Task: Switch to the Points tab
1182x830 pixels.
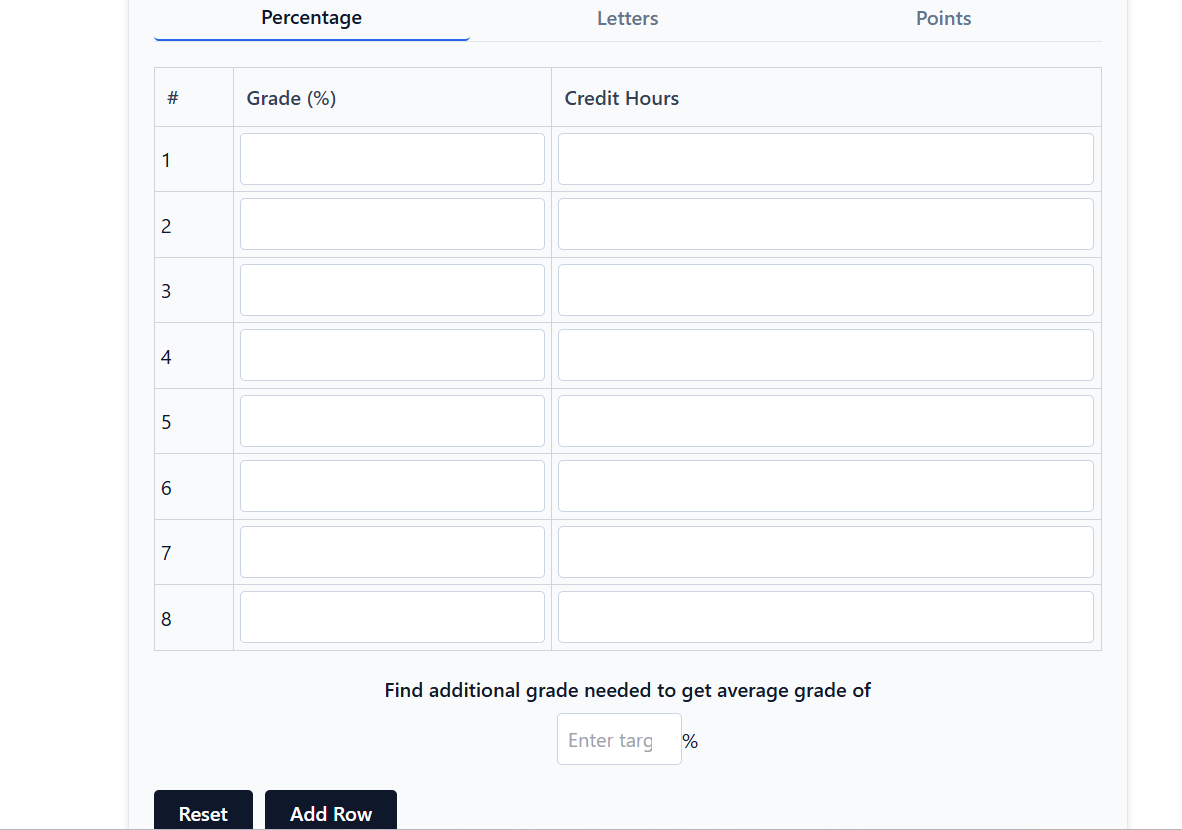Action: coord(943,19)
